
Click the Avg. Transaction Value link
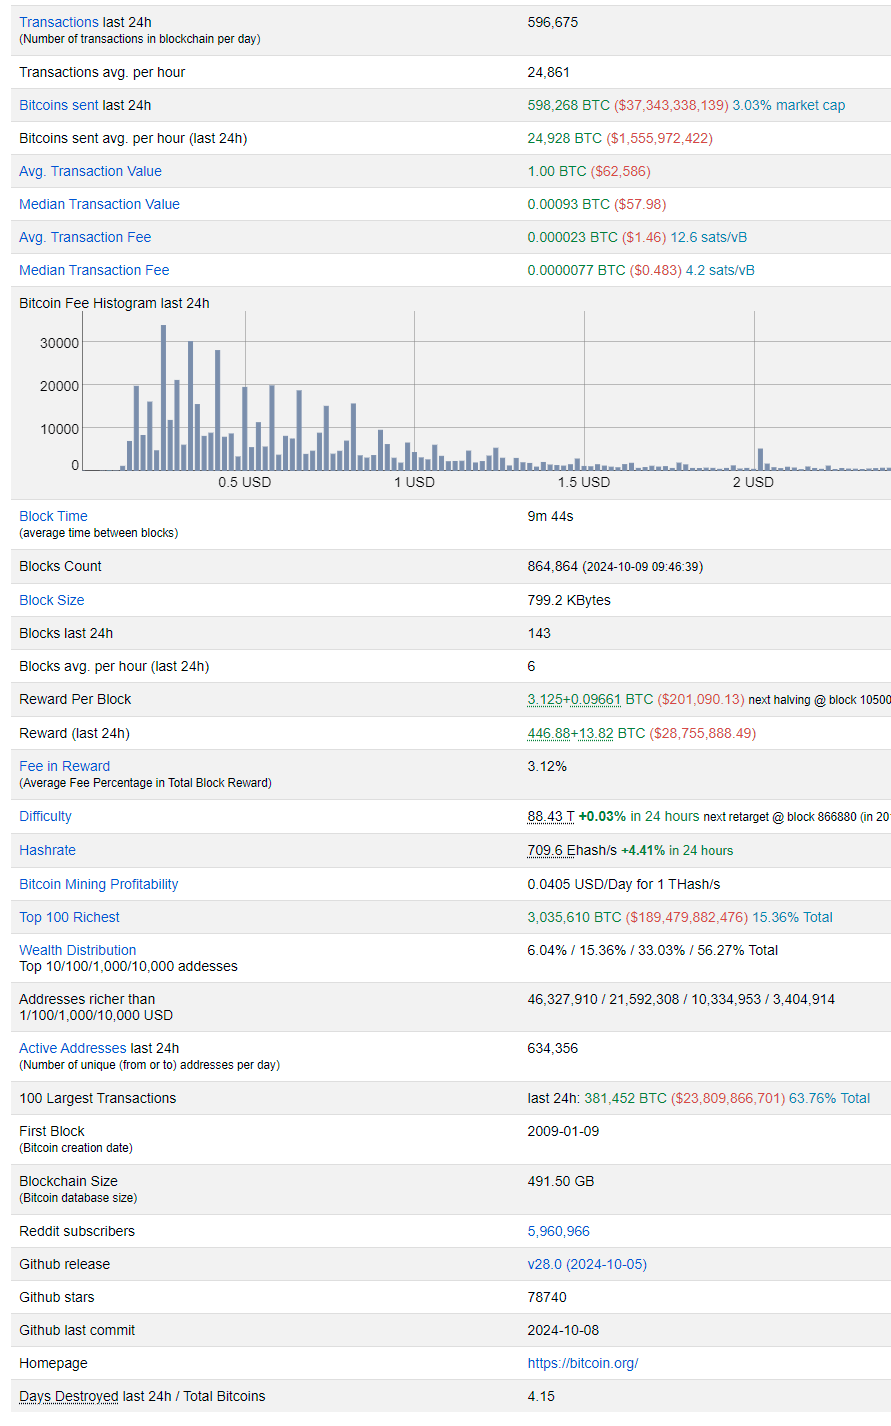pos(90,171)
